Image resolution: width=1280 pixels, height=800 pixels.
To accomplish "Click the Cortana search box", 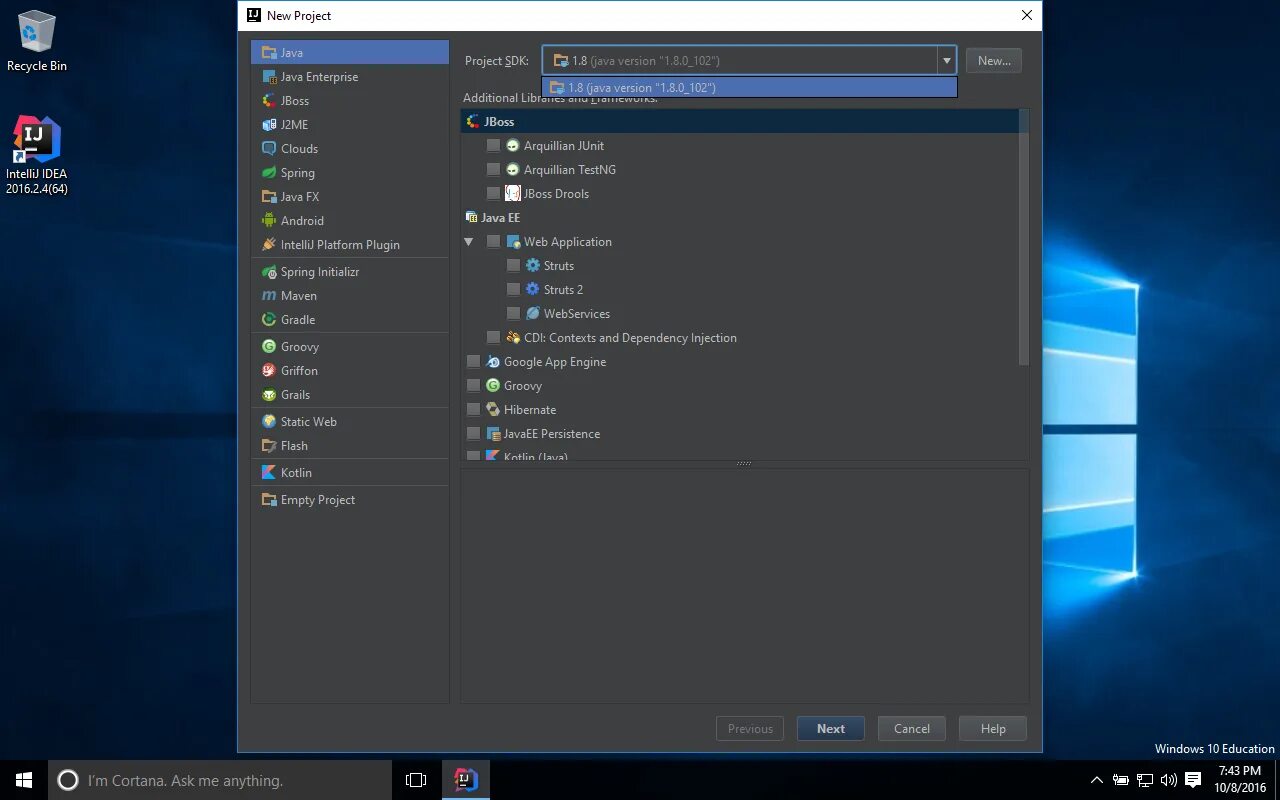I will pos(220,780).
